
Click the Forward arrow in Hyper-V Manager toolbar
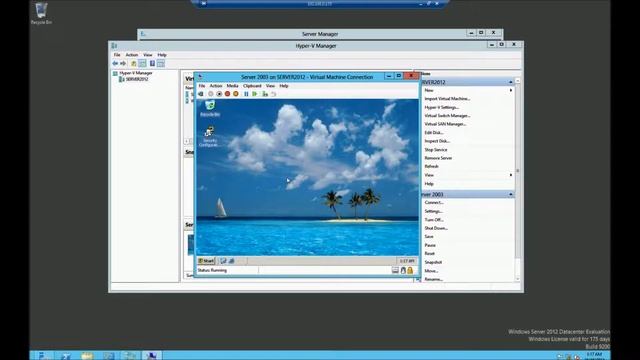point(123,63)
